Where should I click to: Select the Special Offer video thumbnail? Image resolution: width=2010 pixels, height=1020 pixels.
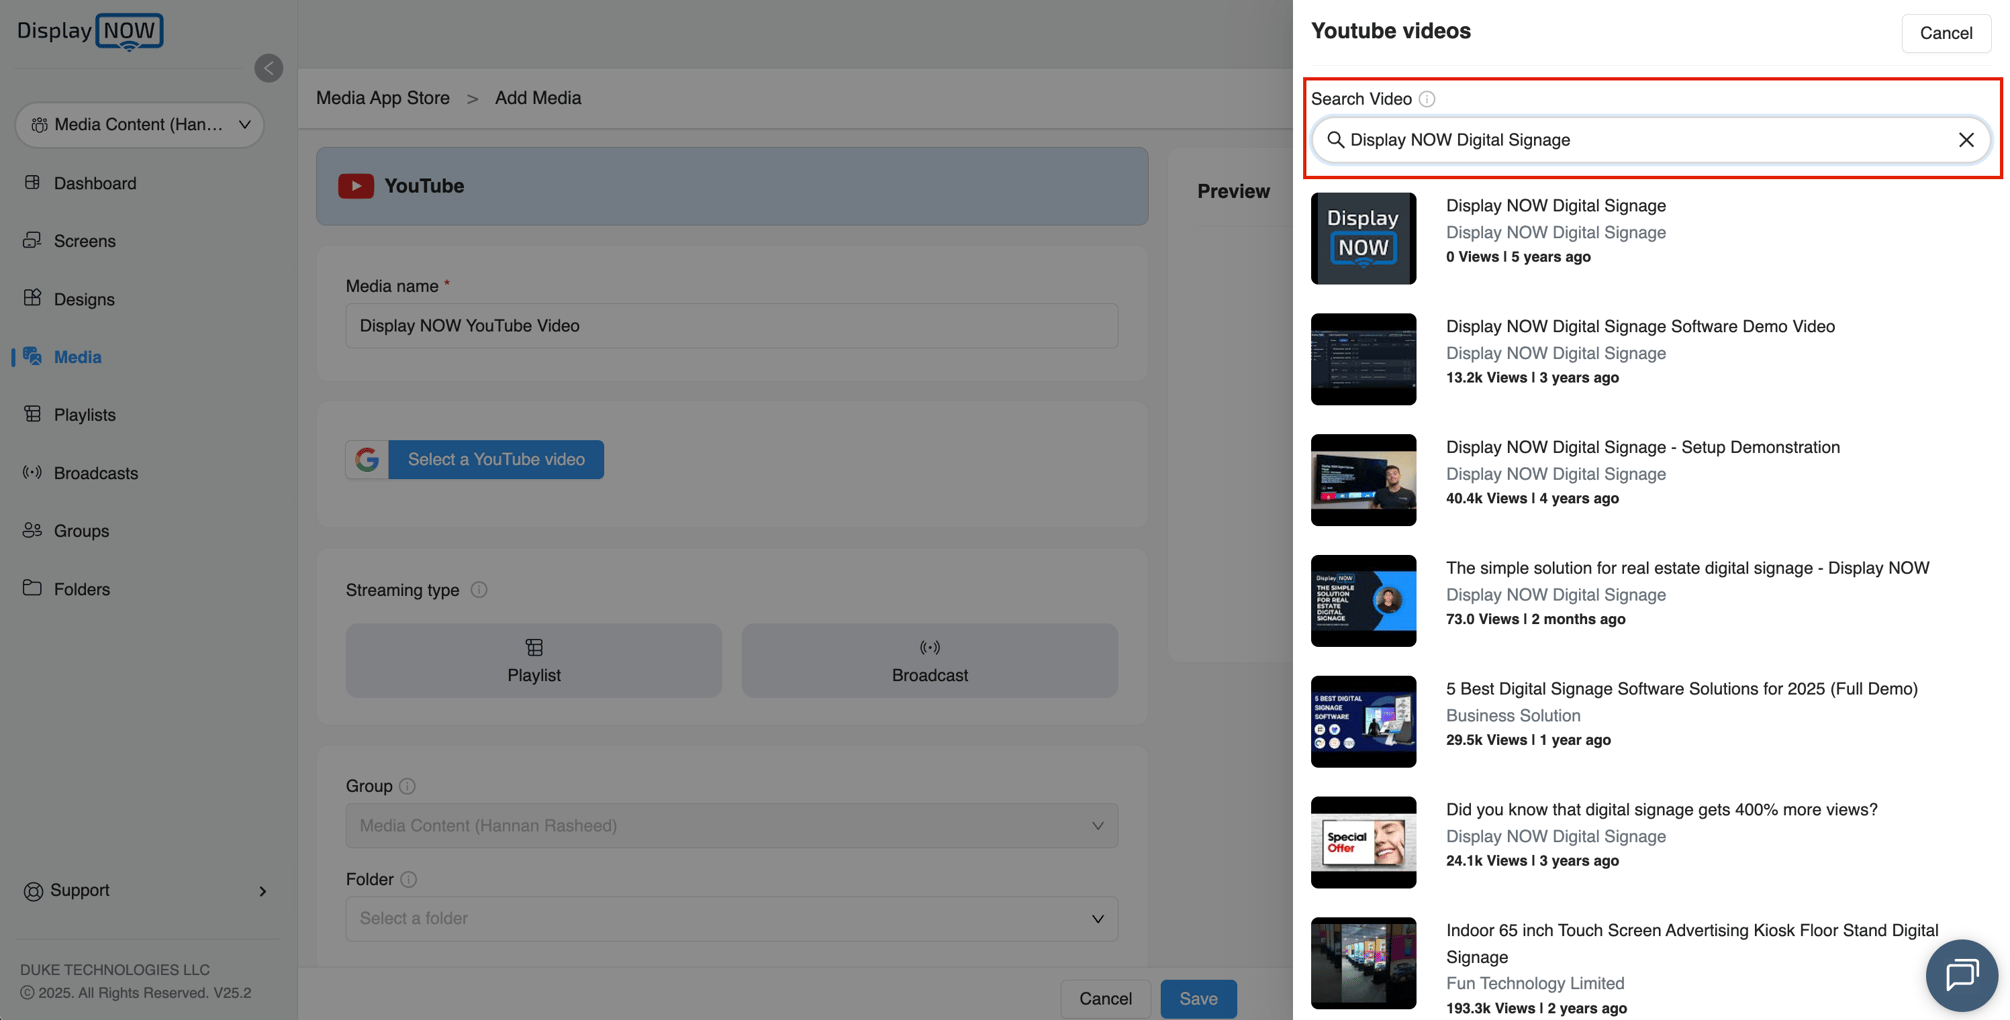[1363, 842]
